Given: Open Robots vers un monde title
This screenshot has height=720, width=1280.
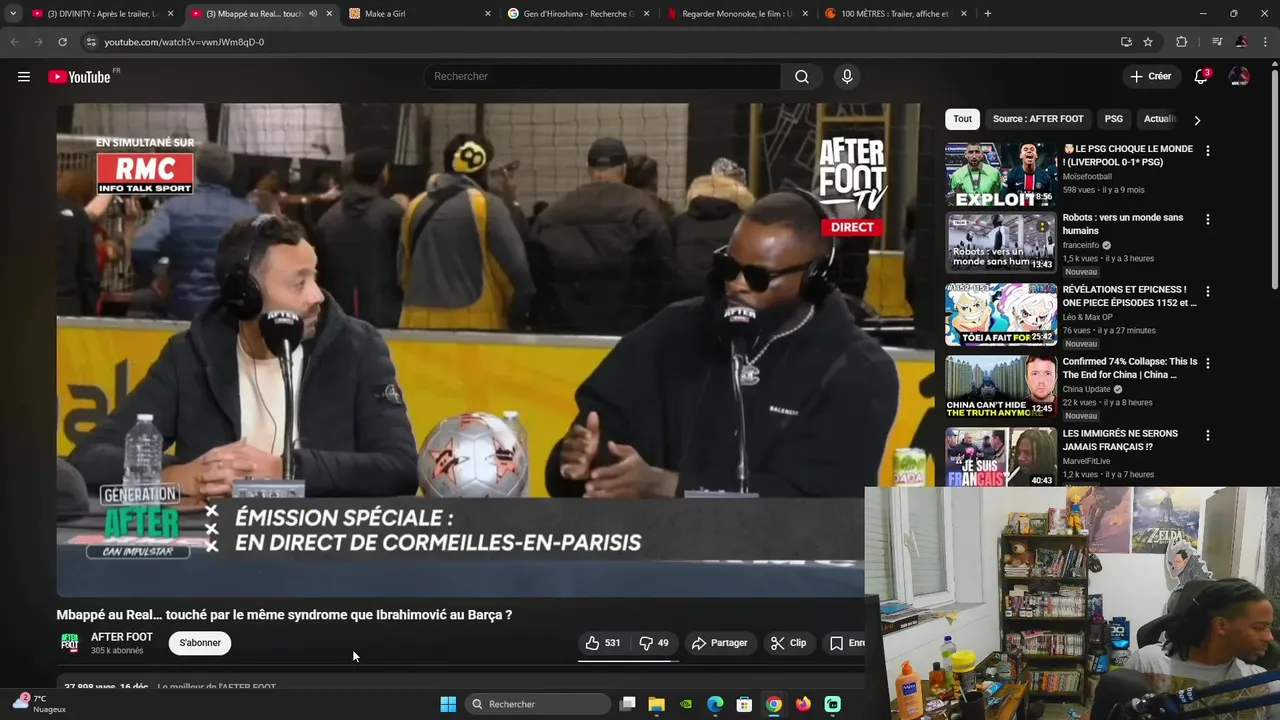Looking at the screenshot, I should tap(1123, 224).
